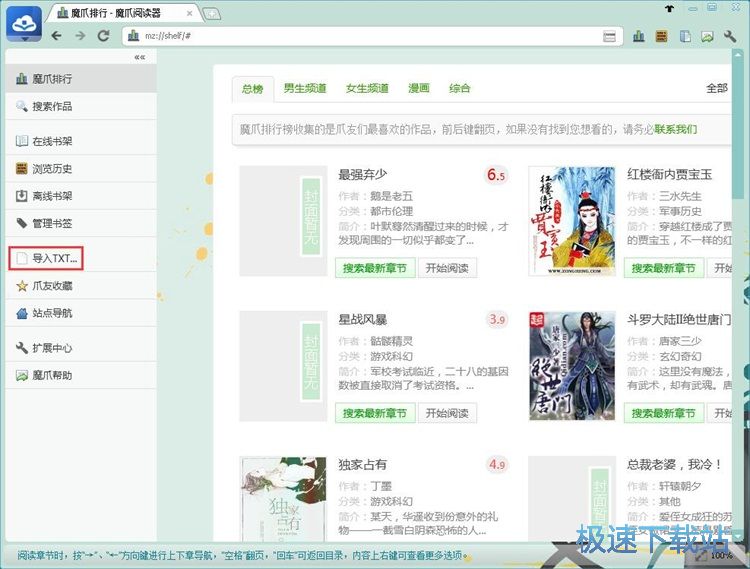This screenshot has height=569, width=750.
Task: Open the 独家占有 book title
Action: click(x=363, y=464)
